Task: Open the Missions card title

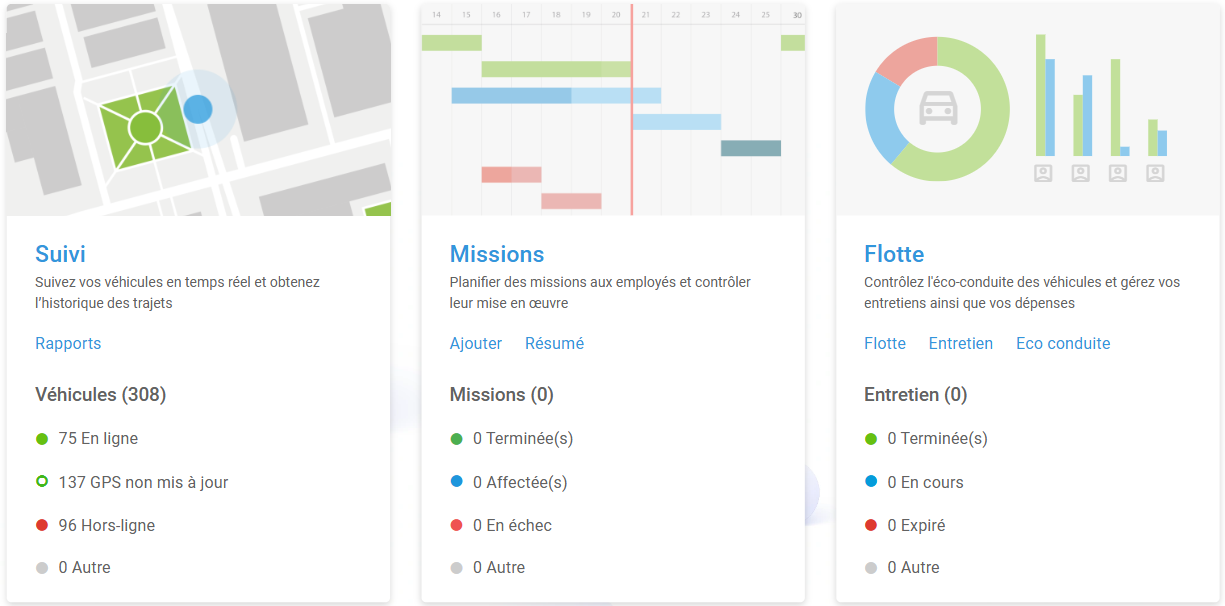Action: [x=497, y=254]
